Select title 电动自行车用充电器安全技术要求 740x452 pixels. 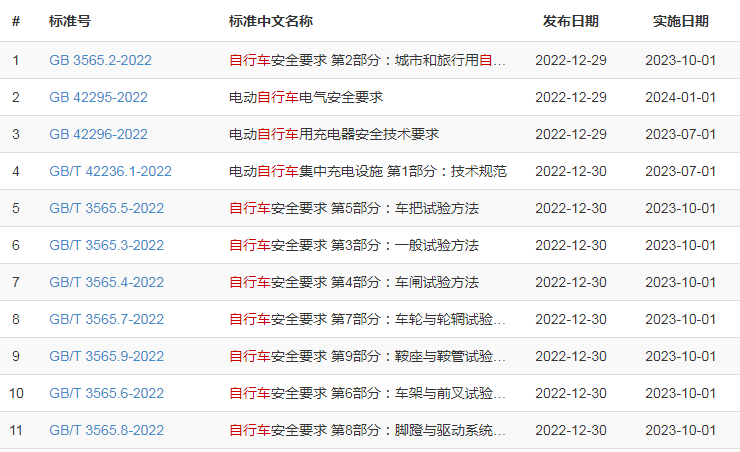(334, 134)
